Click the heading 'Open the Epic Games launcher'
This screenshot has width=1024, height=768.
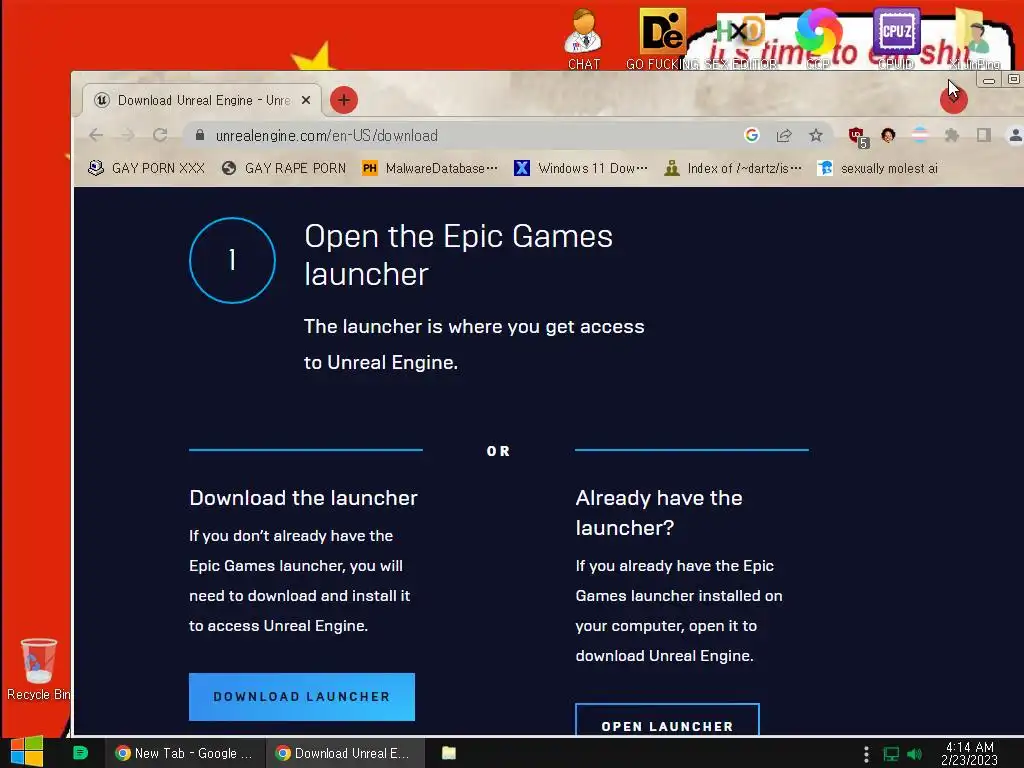(x=458, y=255)
